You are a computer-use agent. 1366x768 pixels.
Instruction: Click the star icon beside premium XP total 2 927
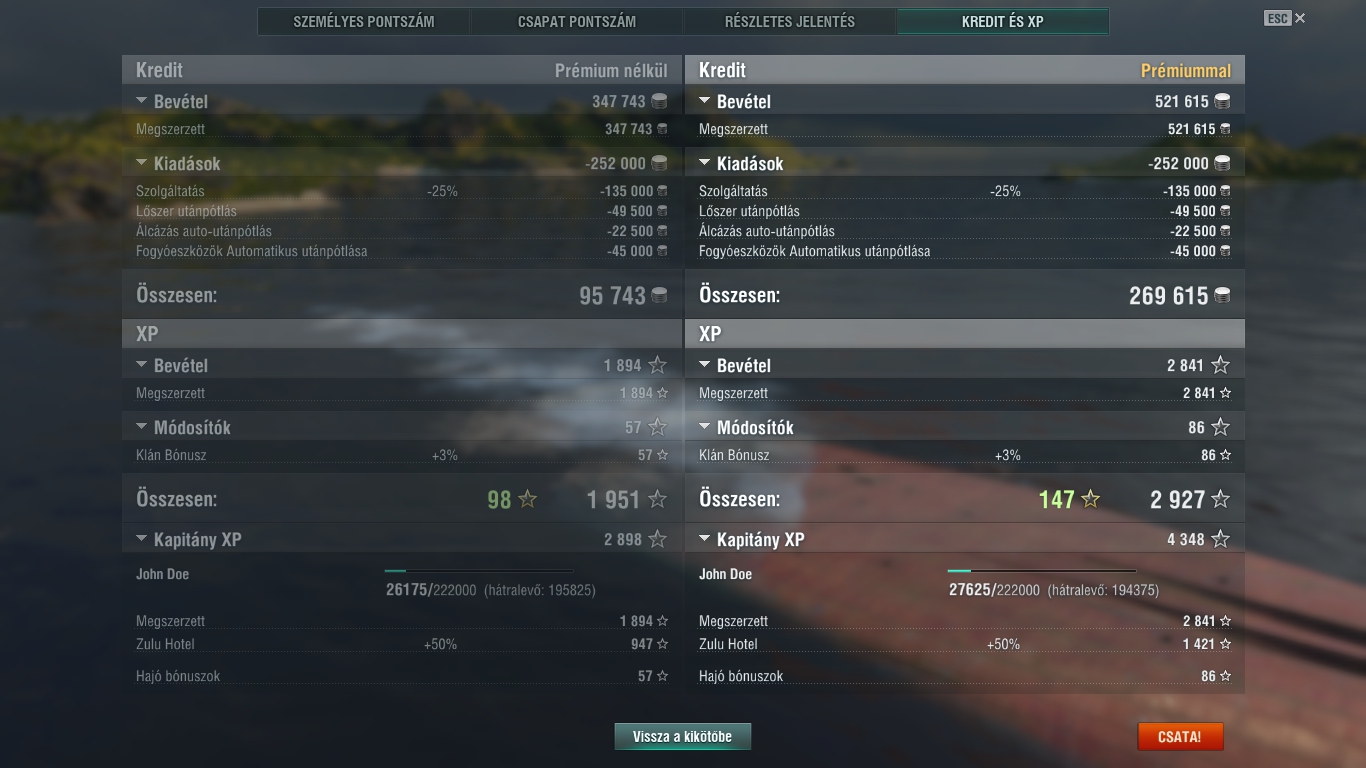pyautogui.click(x=1220, y=499)
